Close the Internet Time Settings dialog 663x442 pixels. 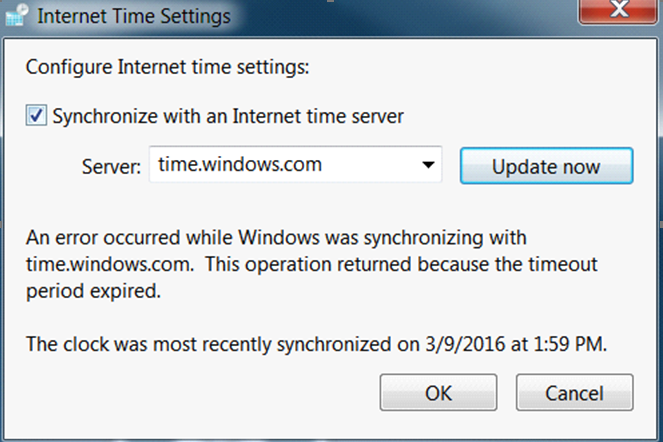click(619, 9)
